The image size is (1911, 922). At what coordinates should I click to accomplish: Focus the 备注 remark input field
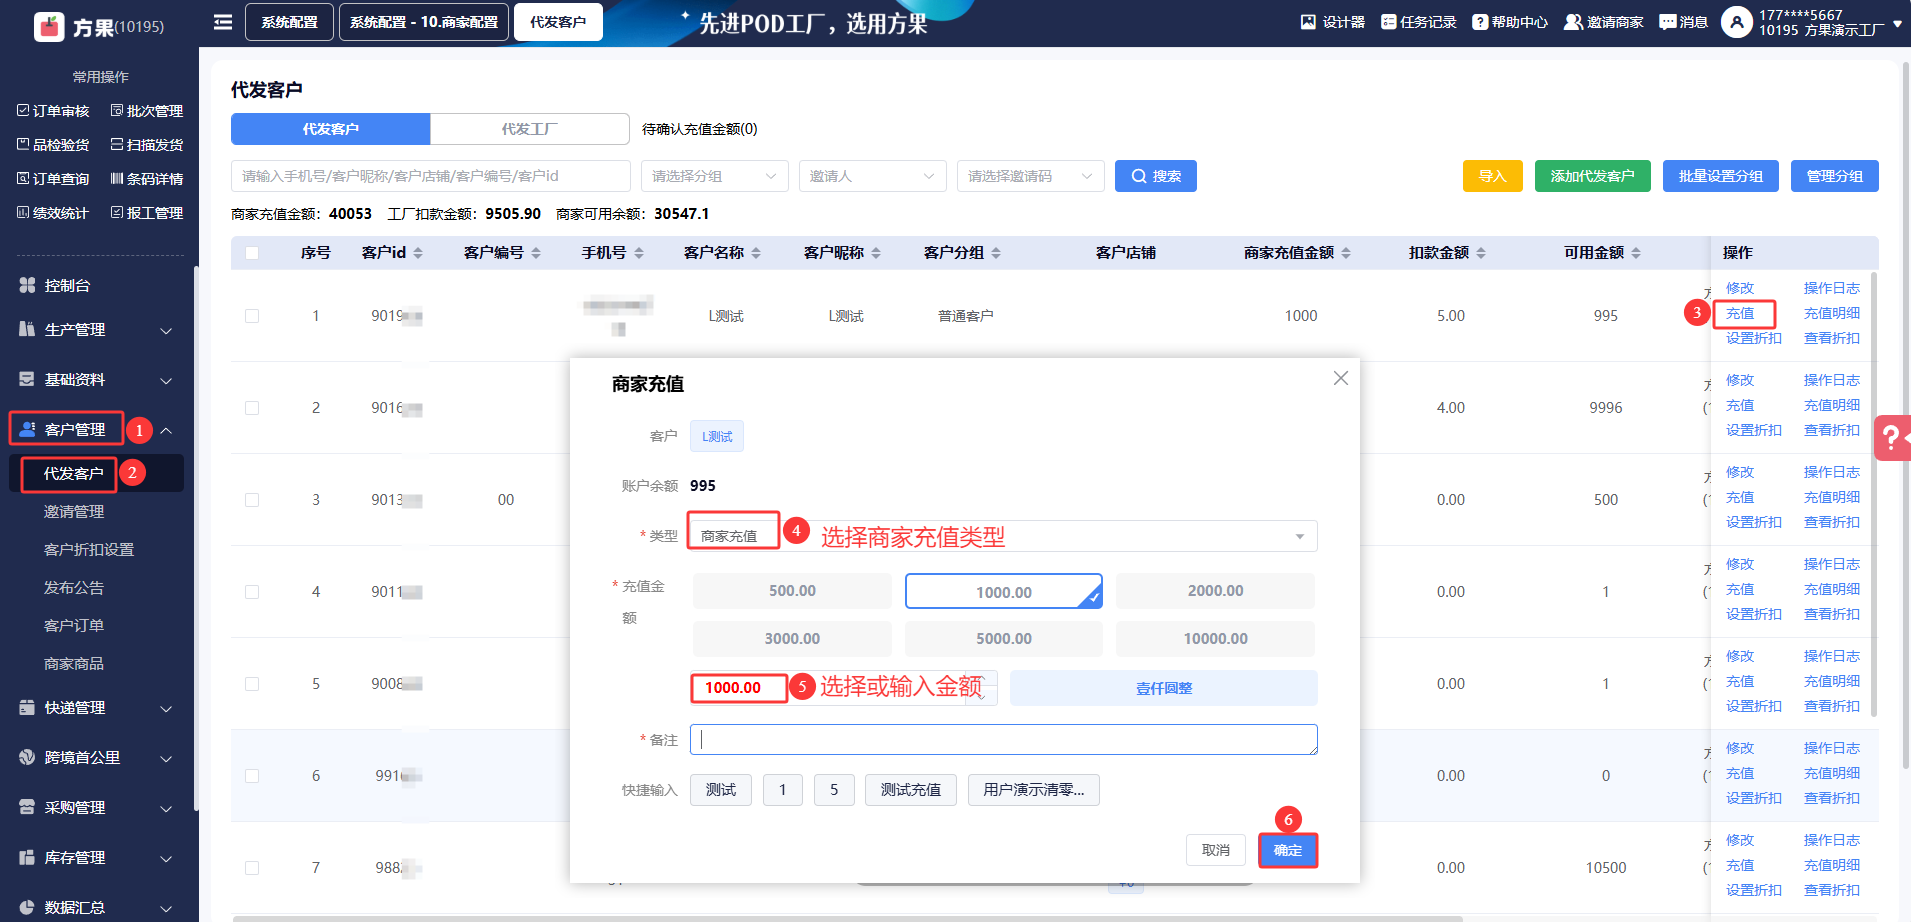(1004, 740)
